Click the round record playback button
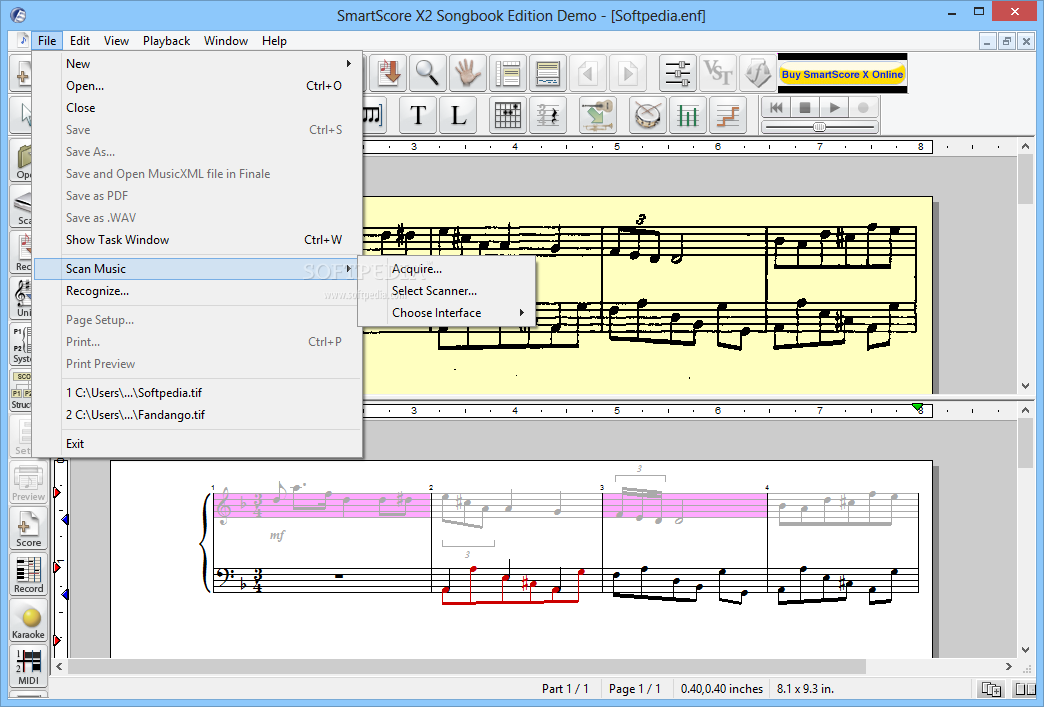This screenshot has height=707, width=1044. point(863,107)
